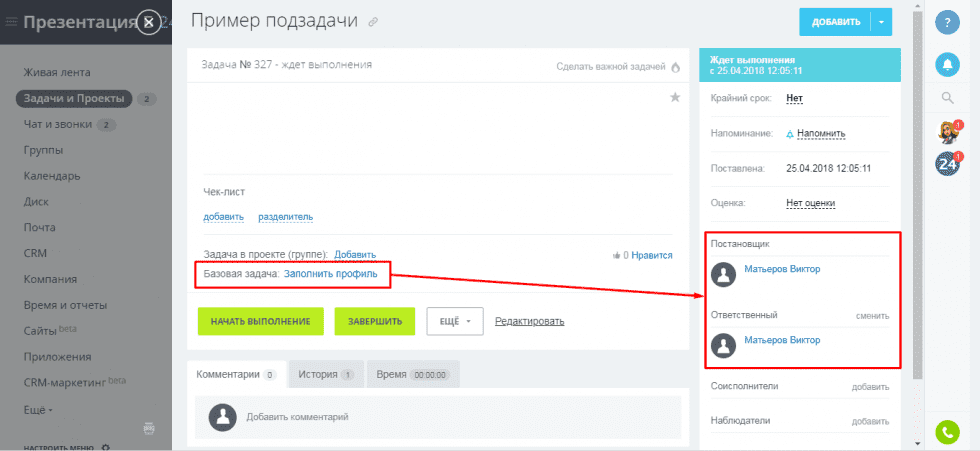Click the settings gear next to 'Настроить меню'
The width and height of the screenshot is (980, 451).
[x=105, y=447]
